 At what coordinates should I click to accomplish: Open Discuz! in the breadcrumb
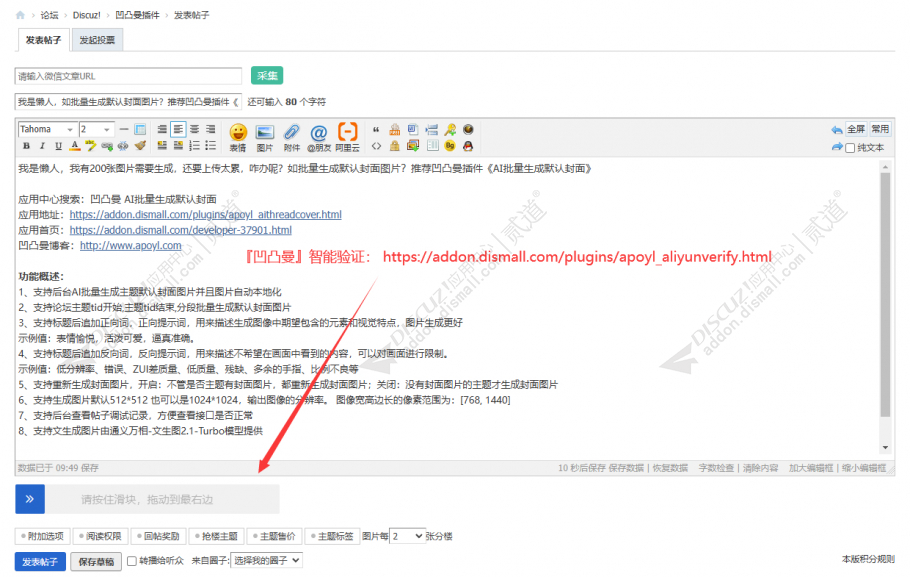click(86, 15)
